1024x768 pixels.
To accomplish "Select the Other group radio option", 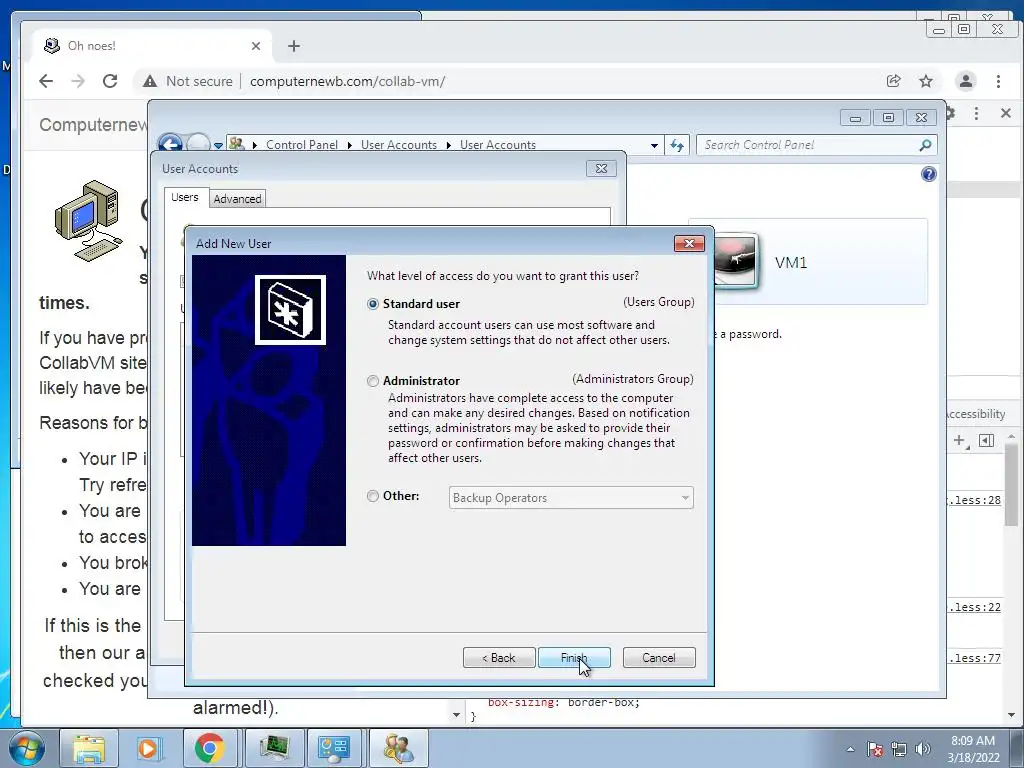I will [x=373, y=496].
